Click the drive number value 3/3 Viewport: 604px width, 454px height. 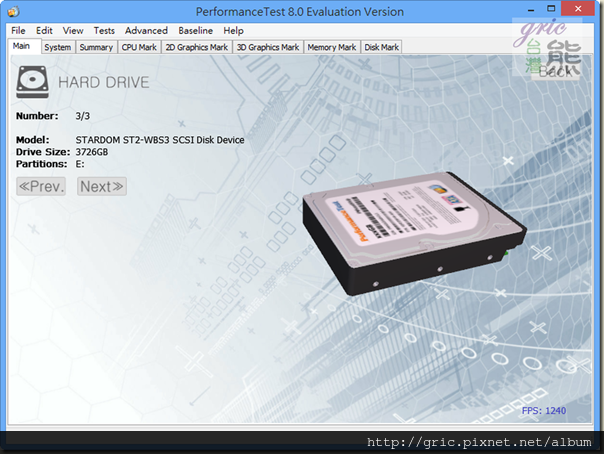click(82, 116)
